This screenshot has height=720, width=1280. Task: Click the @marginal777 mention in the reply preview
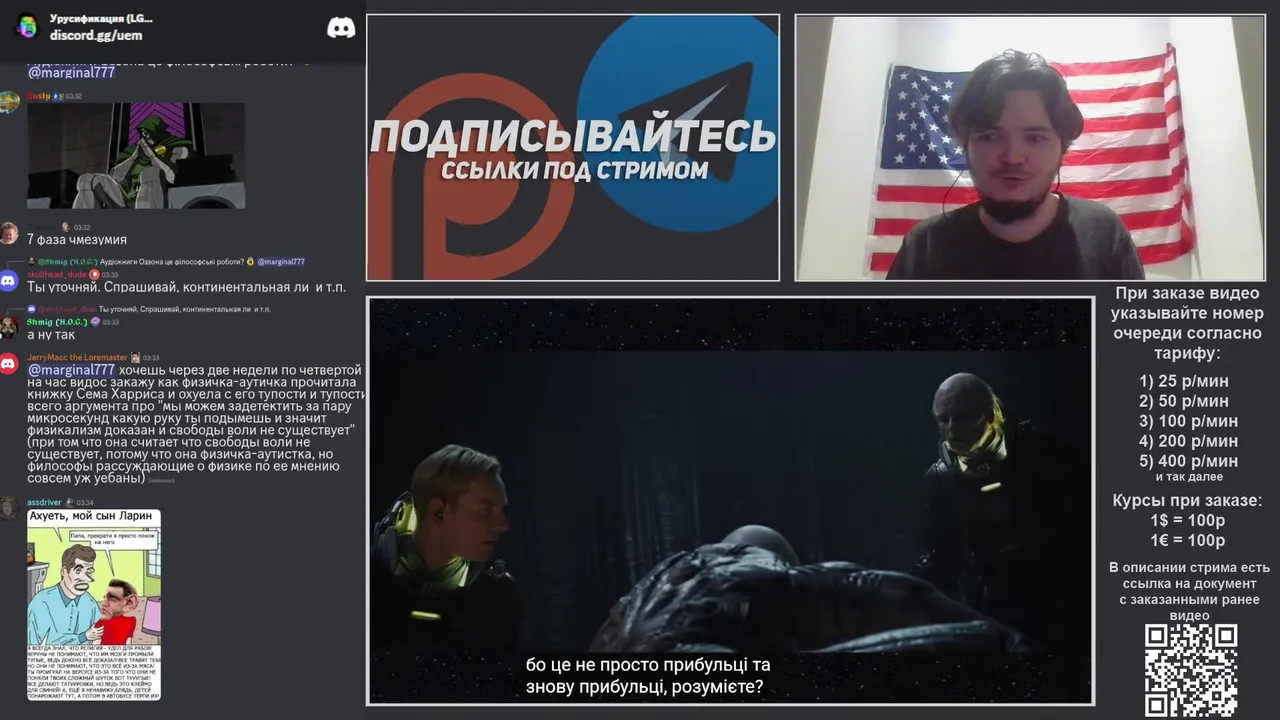point(281,262)
